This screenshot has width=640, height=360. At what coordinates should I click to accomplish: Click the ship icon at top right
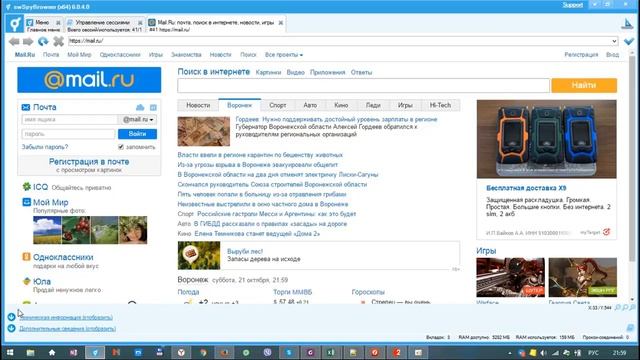[x=627, y=24]
